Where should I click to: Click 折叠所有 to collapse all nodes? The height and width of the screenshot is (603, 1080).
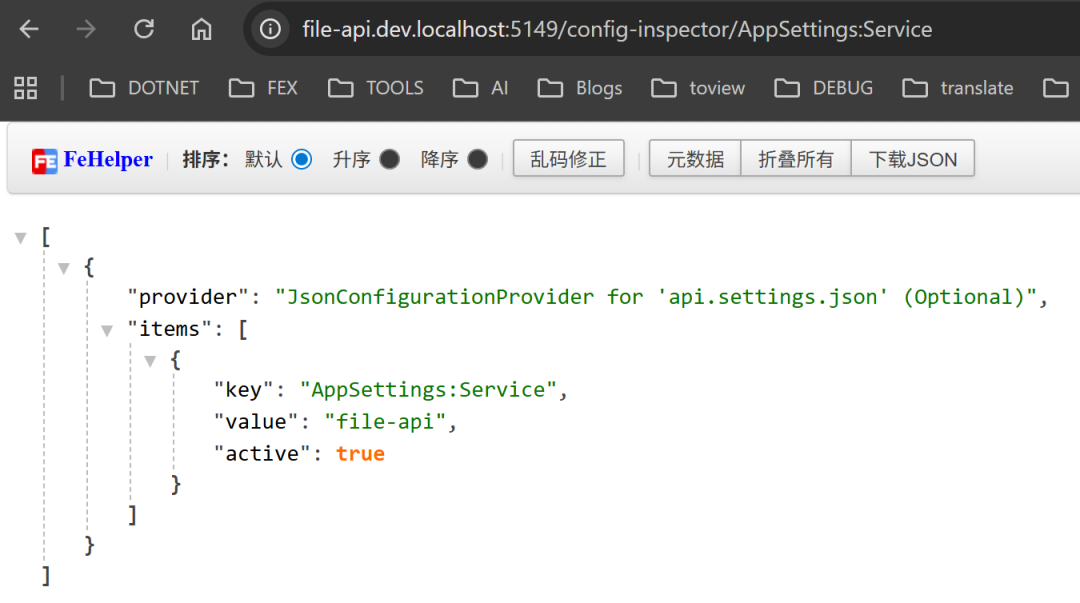[x=795, y=158]
